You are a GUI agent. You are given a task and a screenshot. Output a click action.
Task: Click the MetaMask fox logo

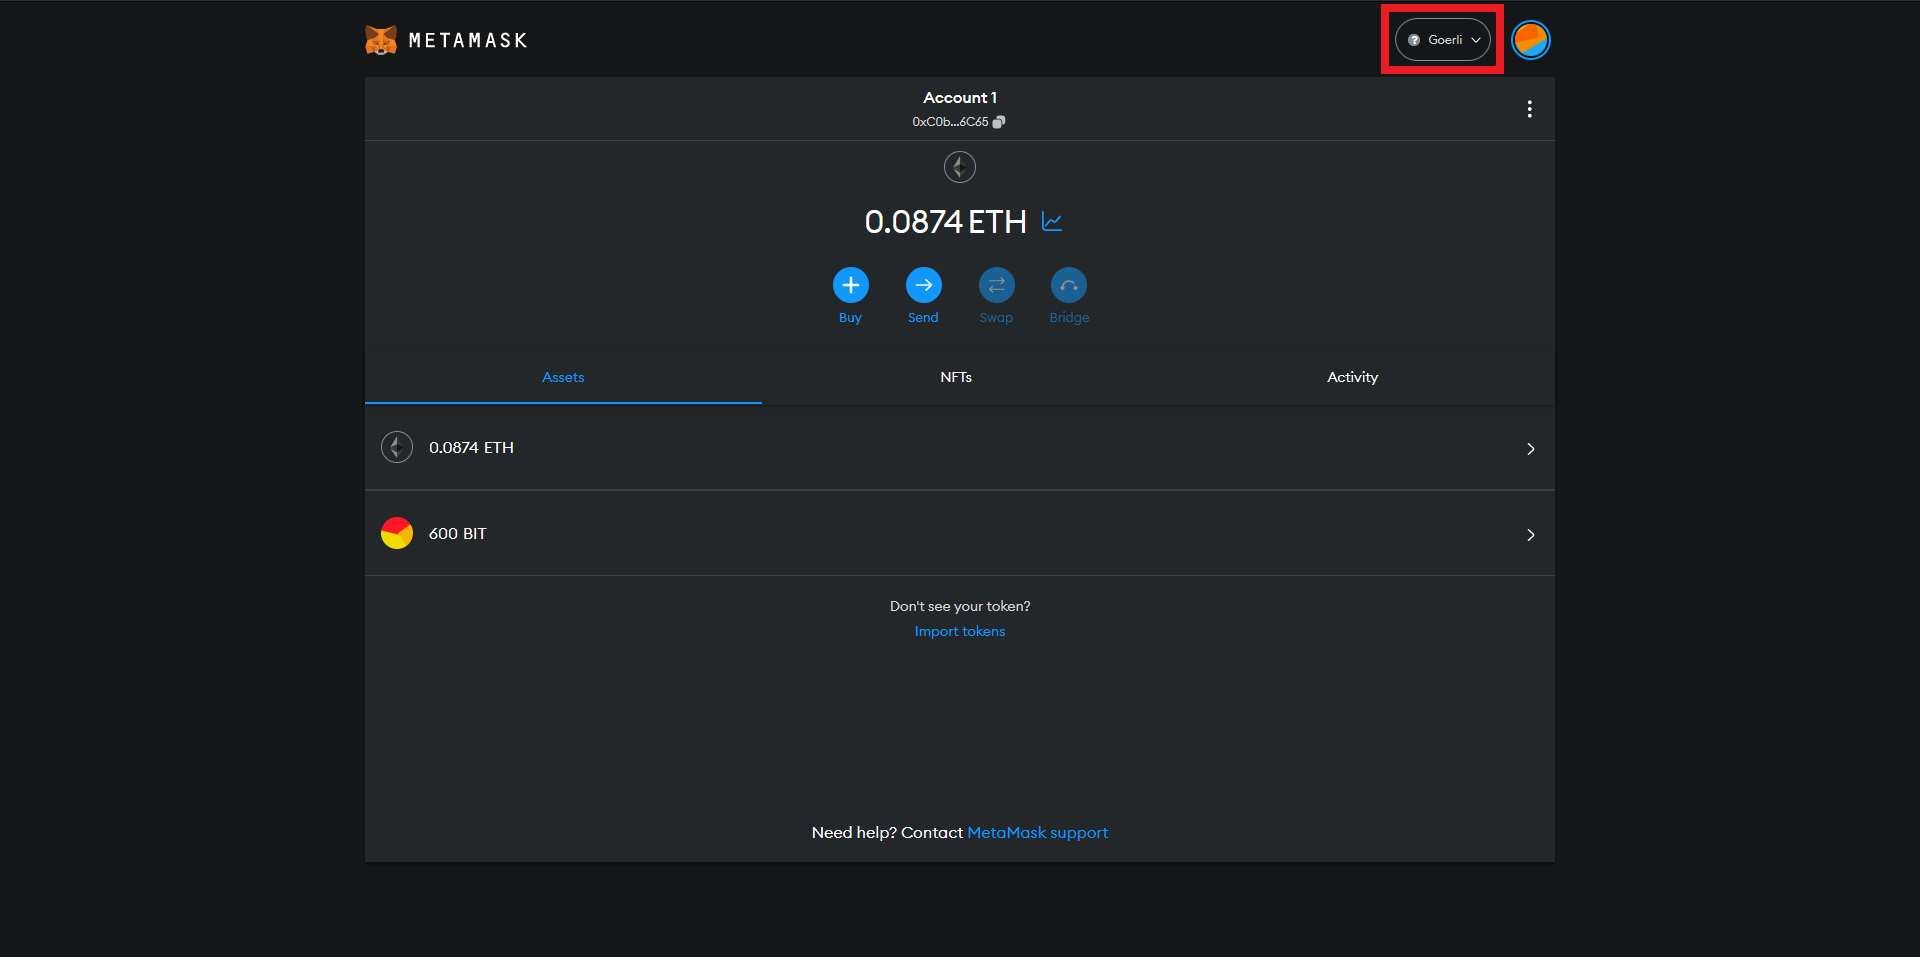pyautogui.click(x=381, y=40)
